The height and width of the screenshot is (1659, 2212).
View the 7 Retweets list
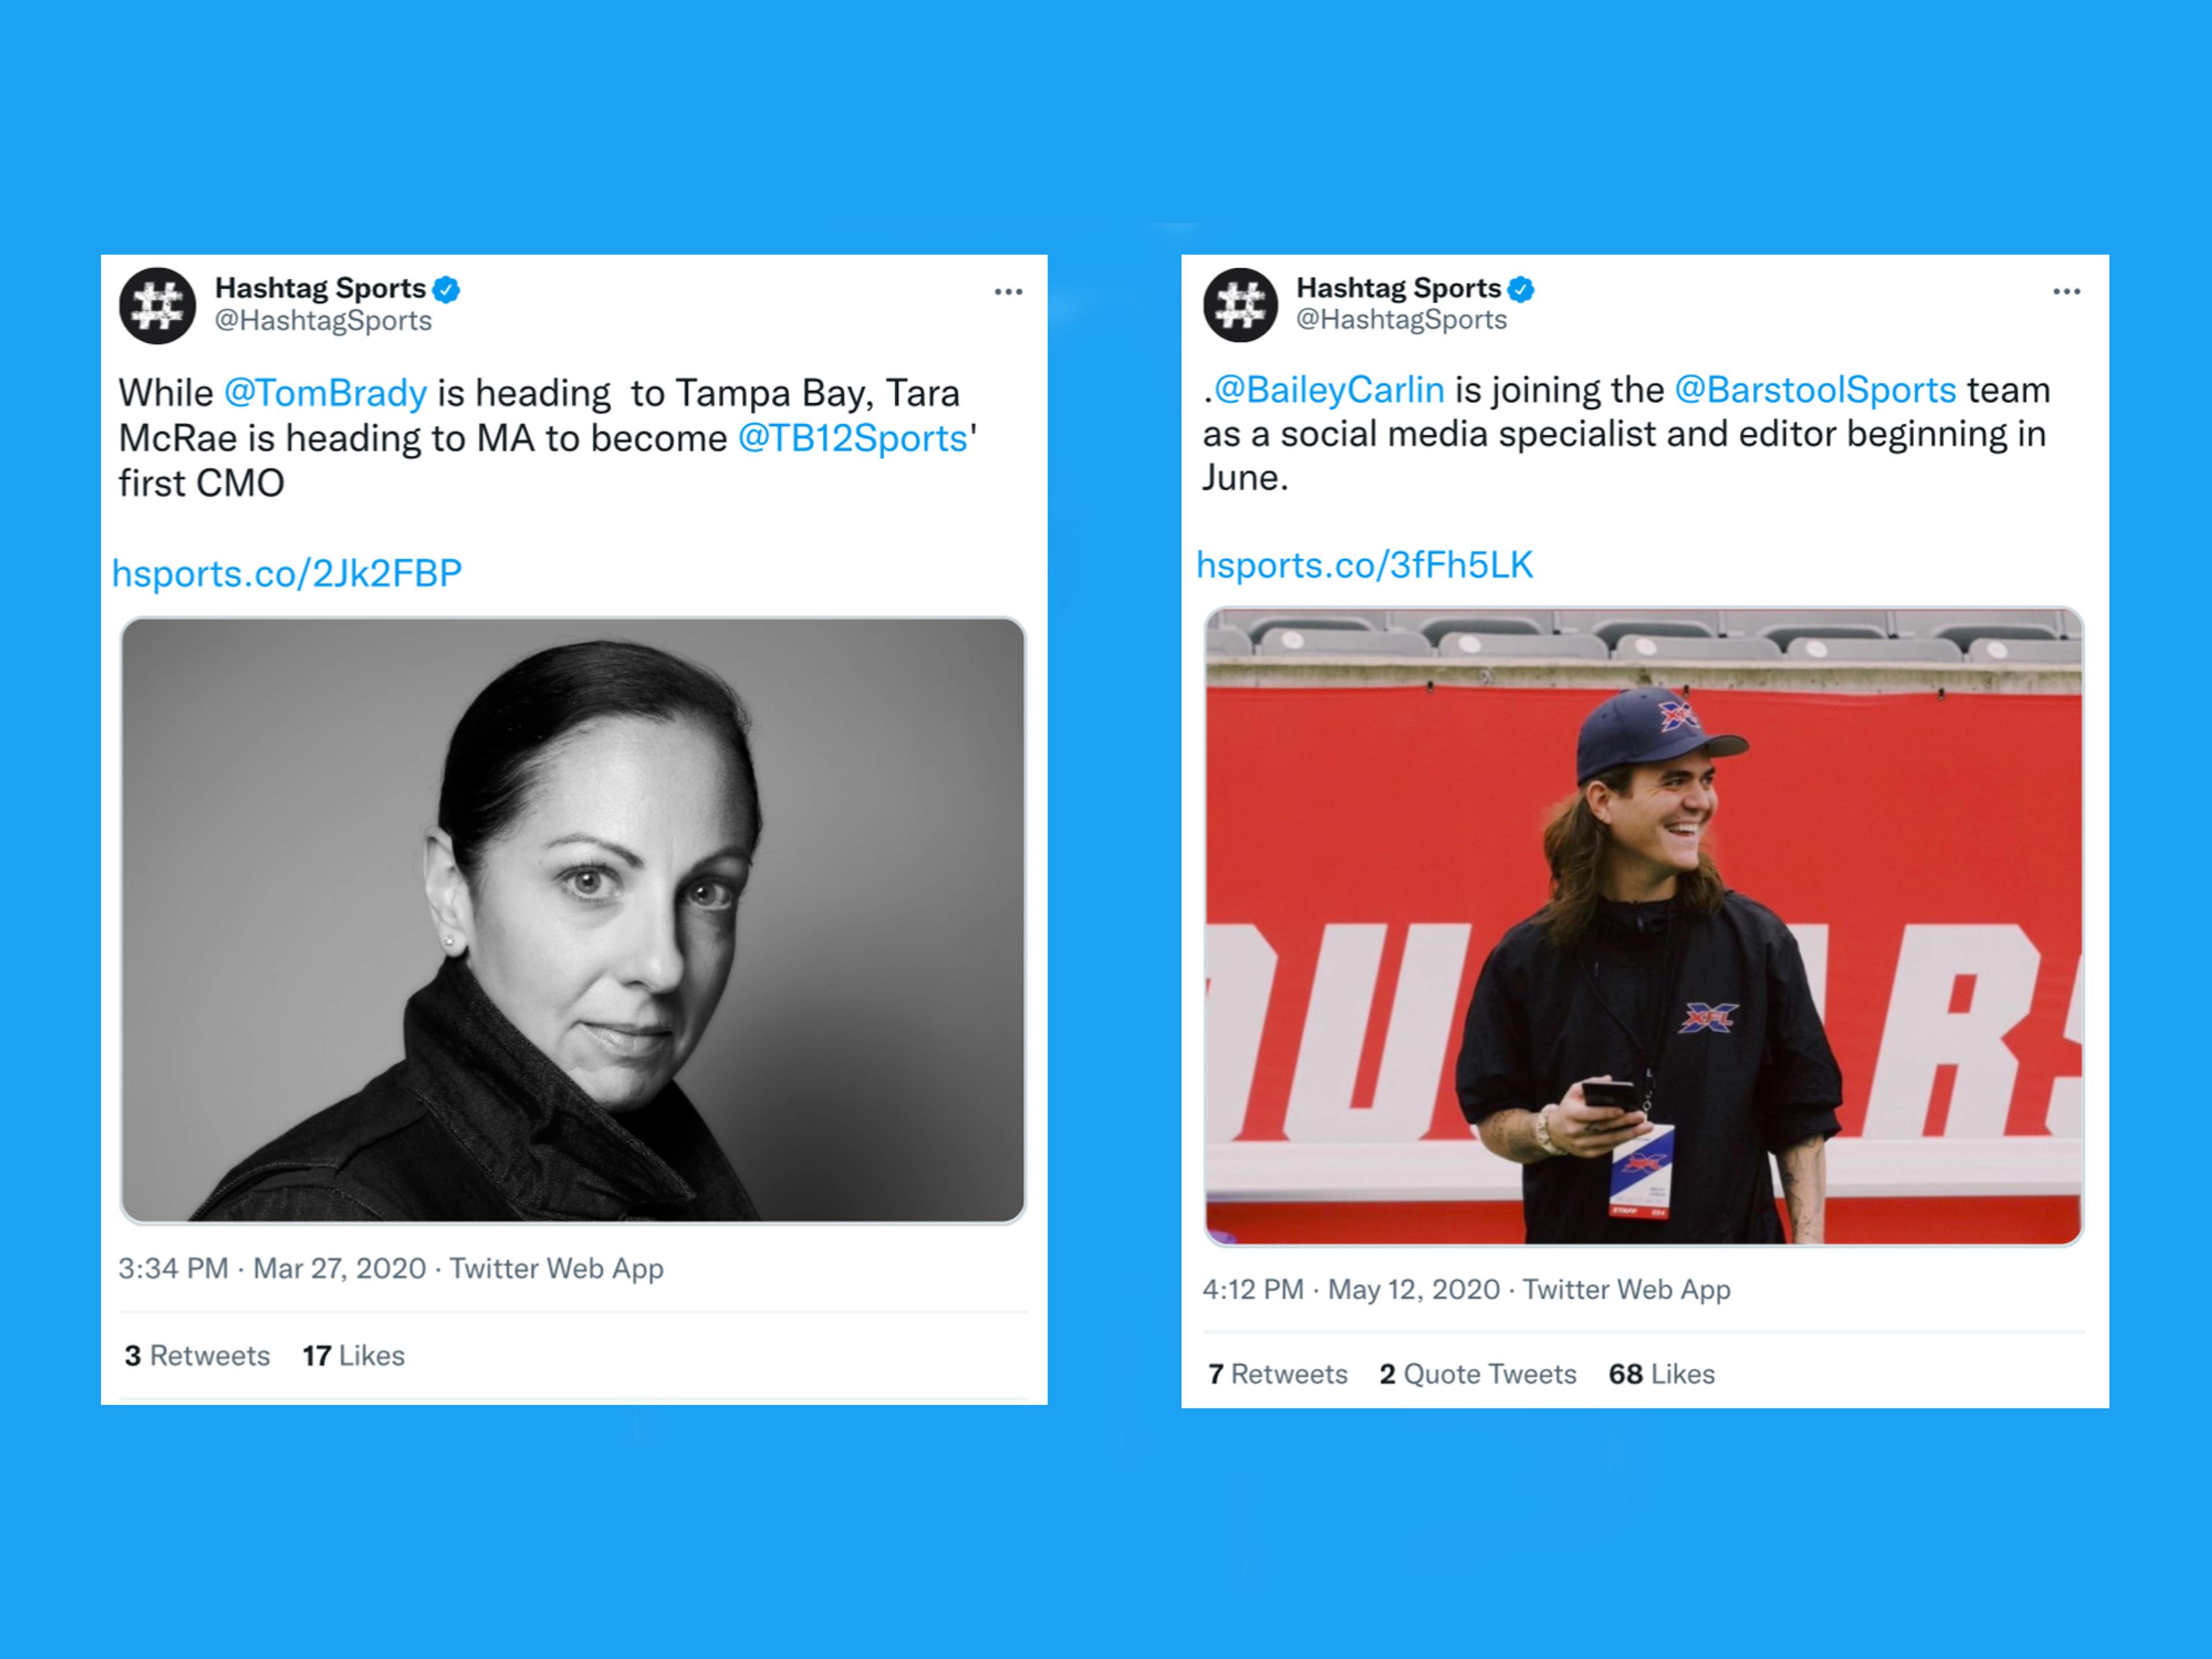pyautogui.click(x=1278, y=1374)
